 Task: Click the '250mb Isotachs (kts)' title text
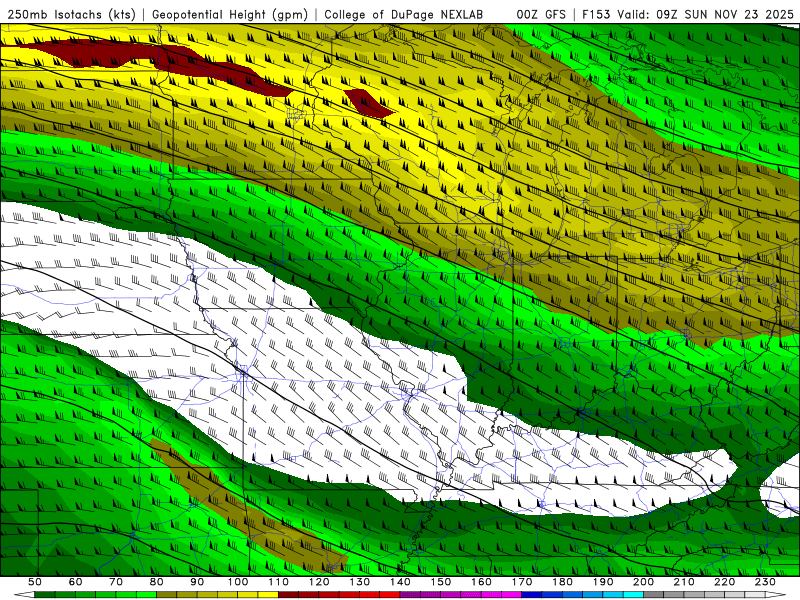[x=72, y=14]
